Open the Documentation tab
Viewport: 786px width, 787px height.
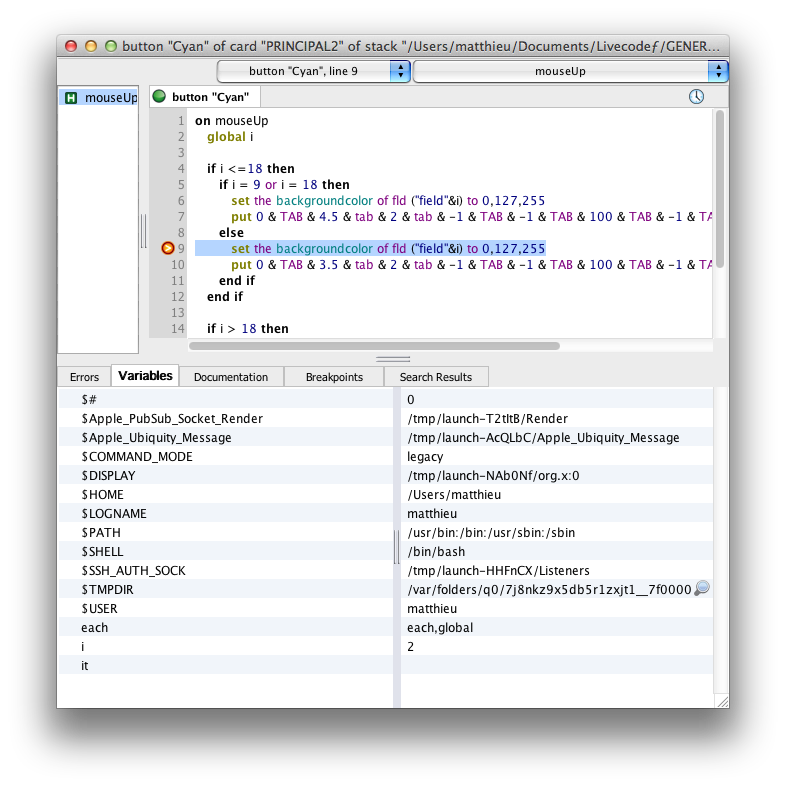[x=231, y=377]
